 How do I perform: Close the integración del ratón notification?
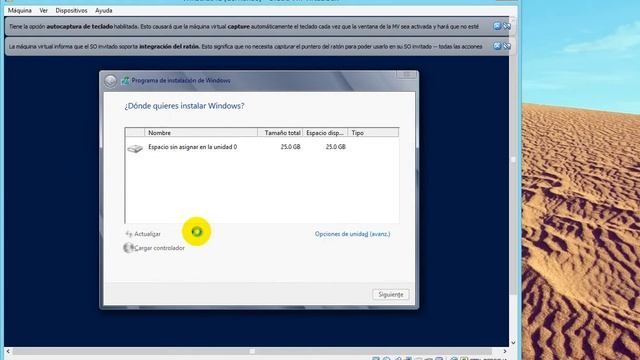(x=497, y=46)
